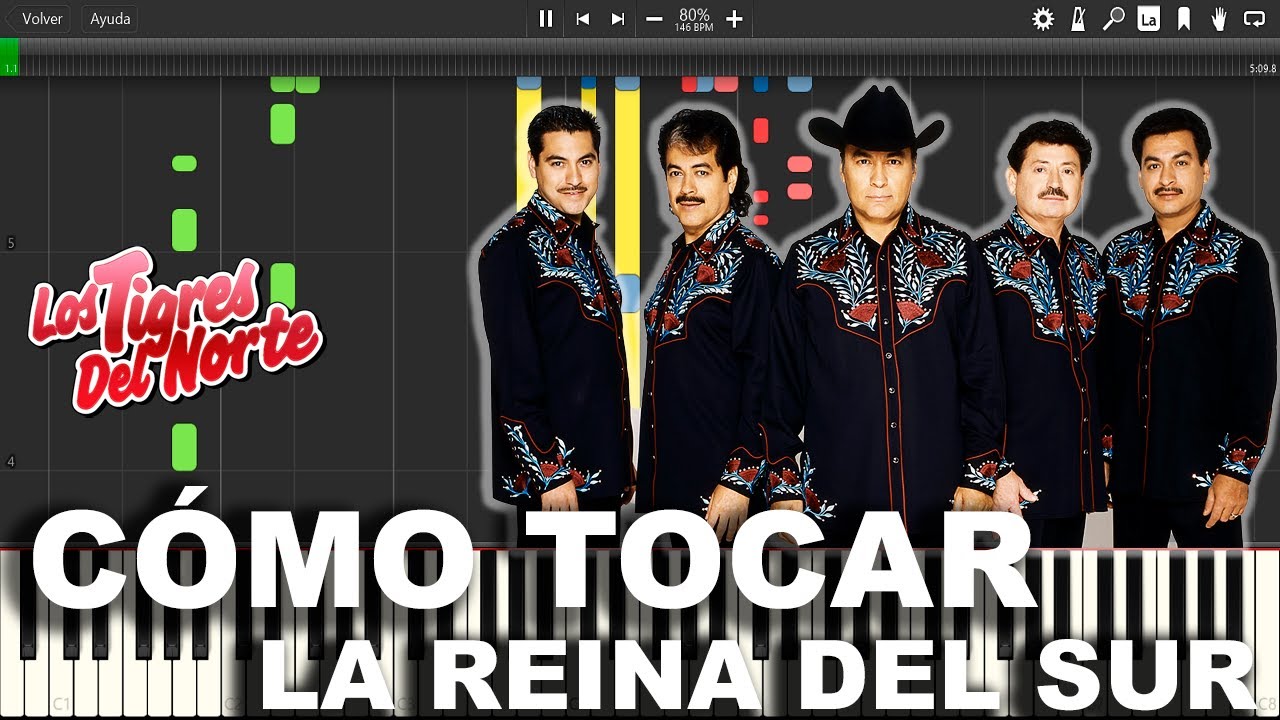Click the 5:09.8 song duration label
Image resolution: width=1280 pixels, height=720 pixels.
coord(1263,69)
